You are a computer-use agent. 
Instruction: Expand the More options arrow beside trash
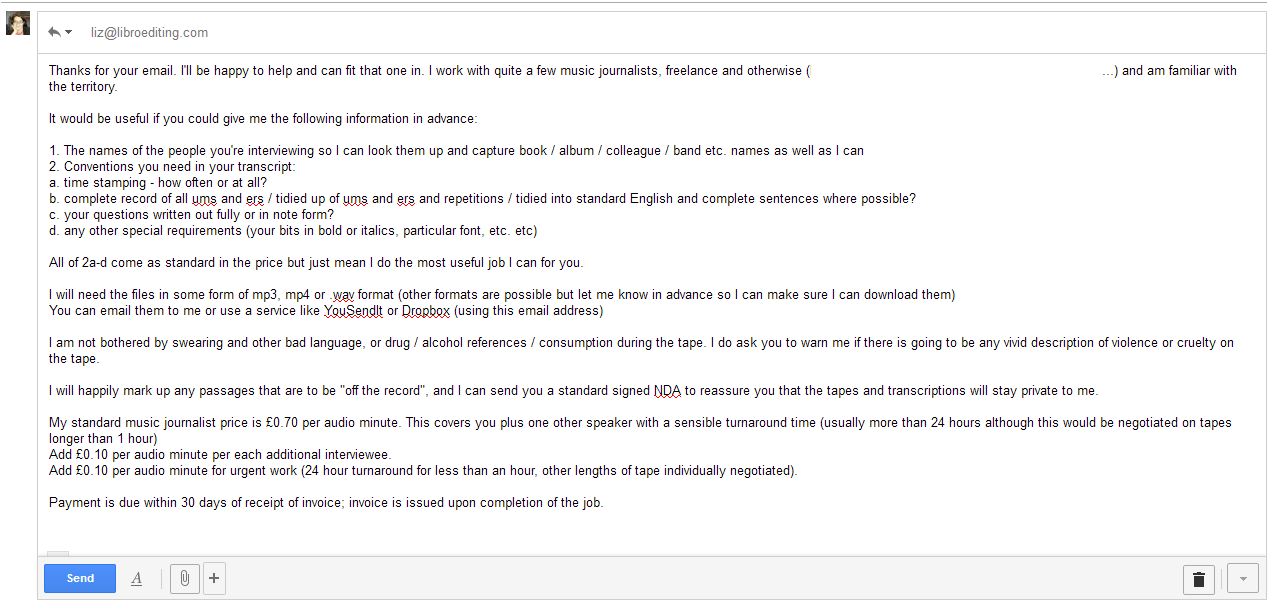point(1242,579)
